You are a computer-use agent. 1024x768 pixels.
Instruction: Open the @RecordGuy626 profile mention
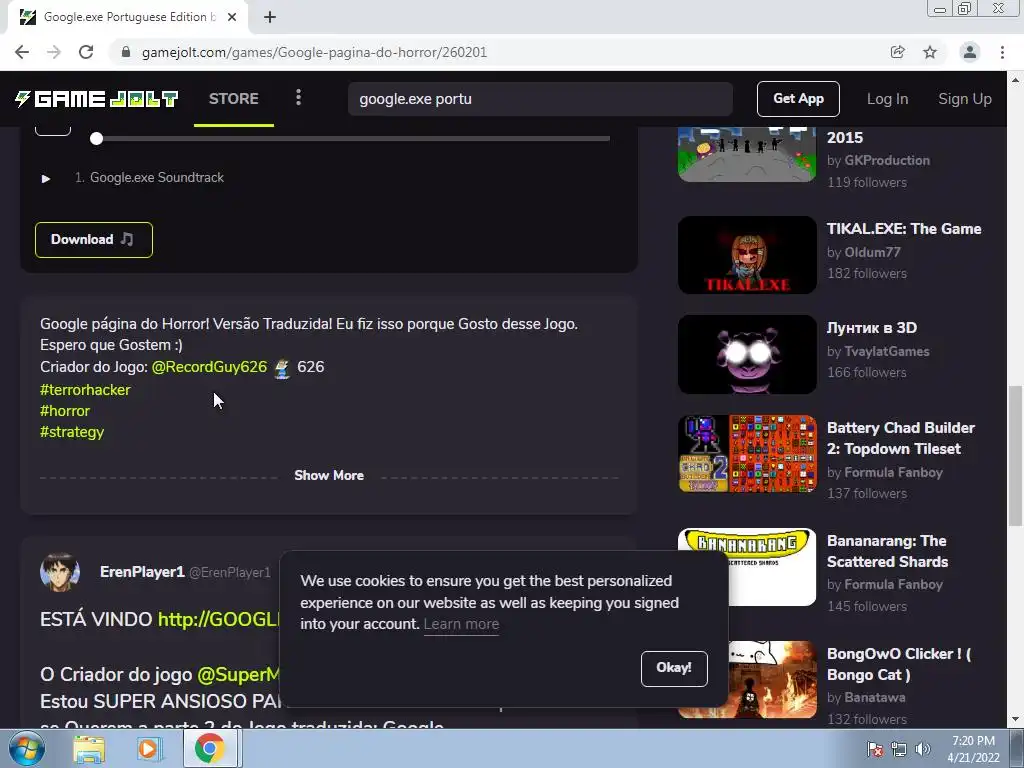tap(209, 367)
